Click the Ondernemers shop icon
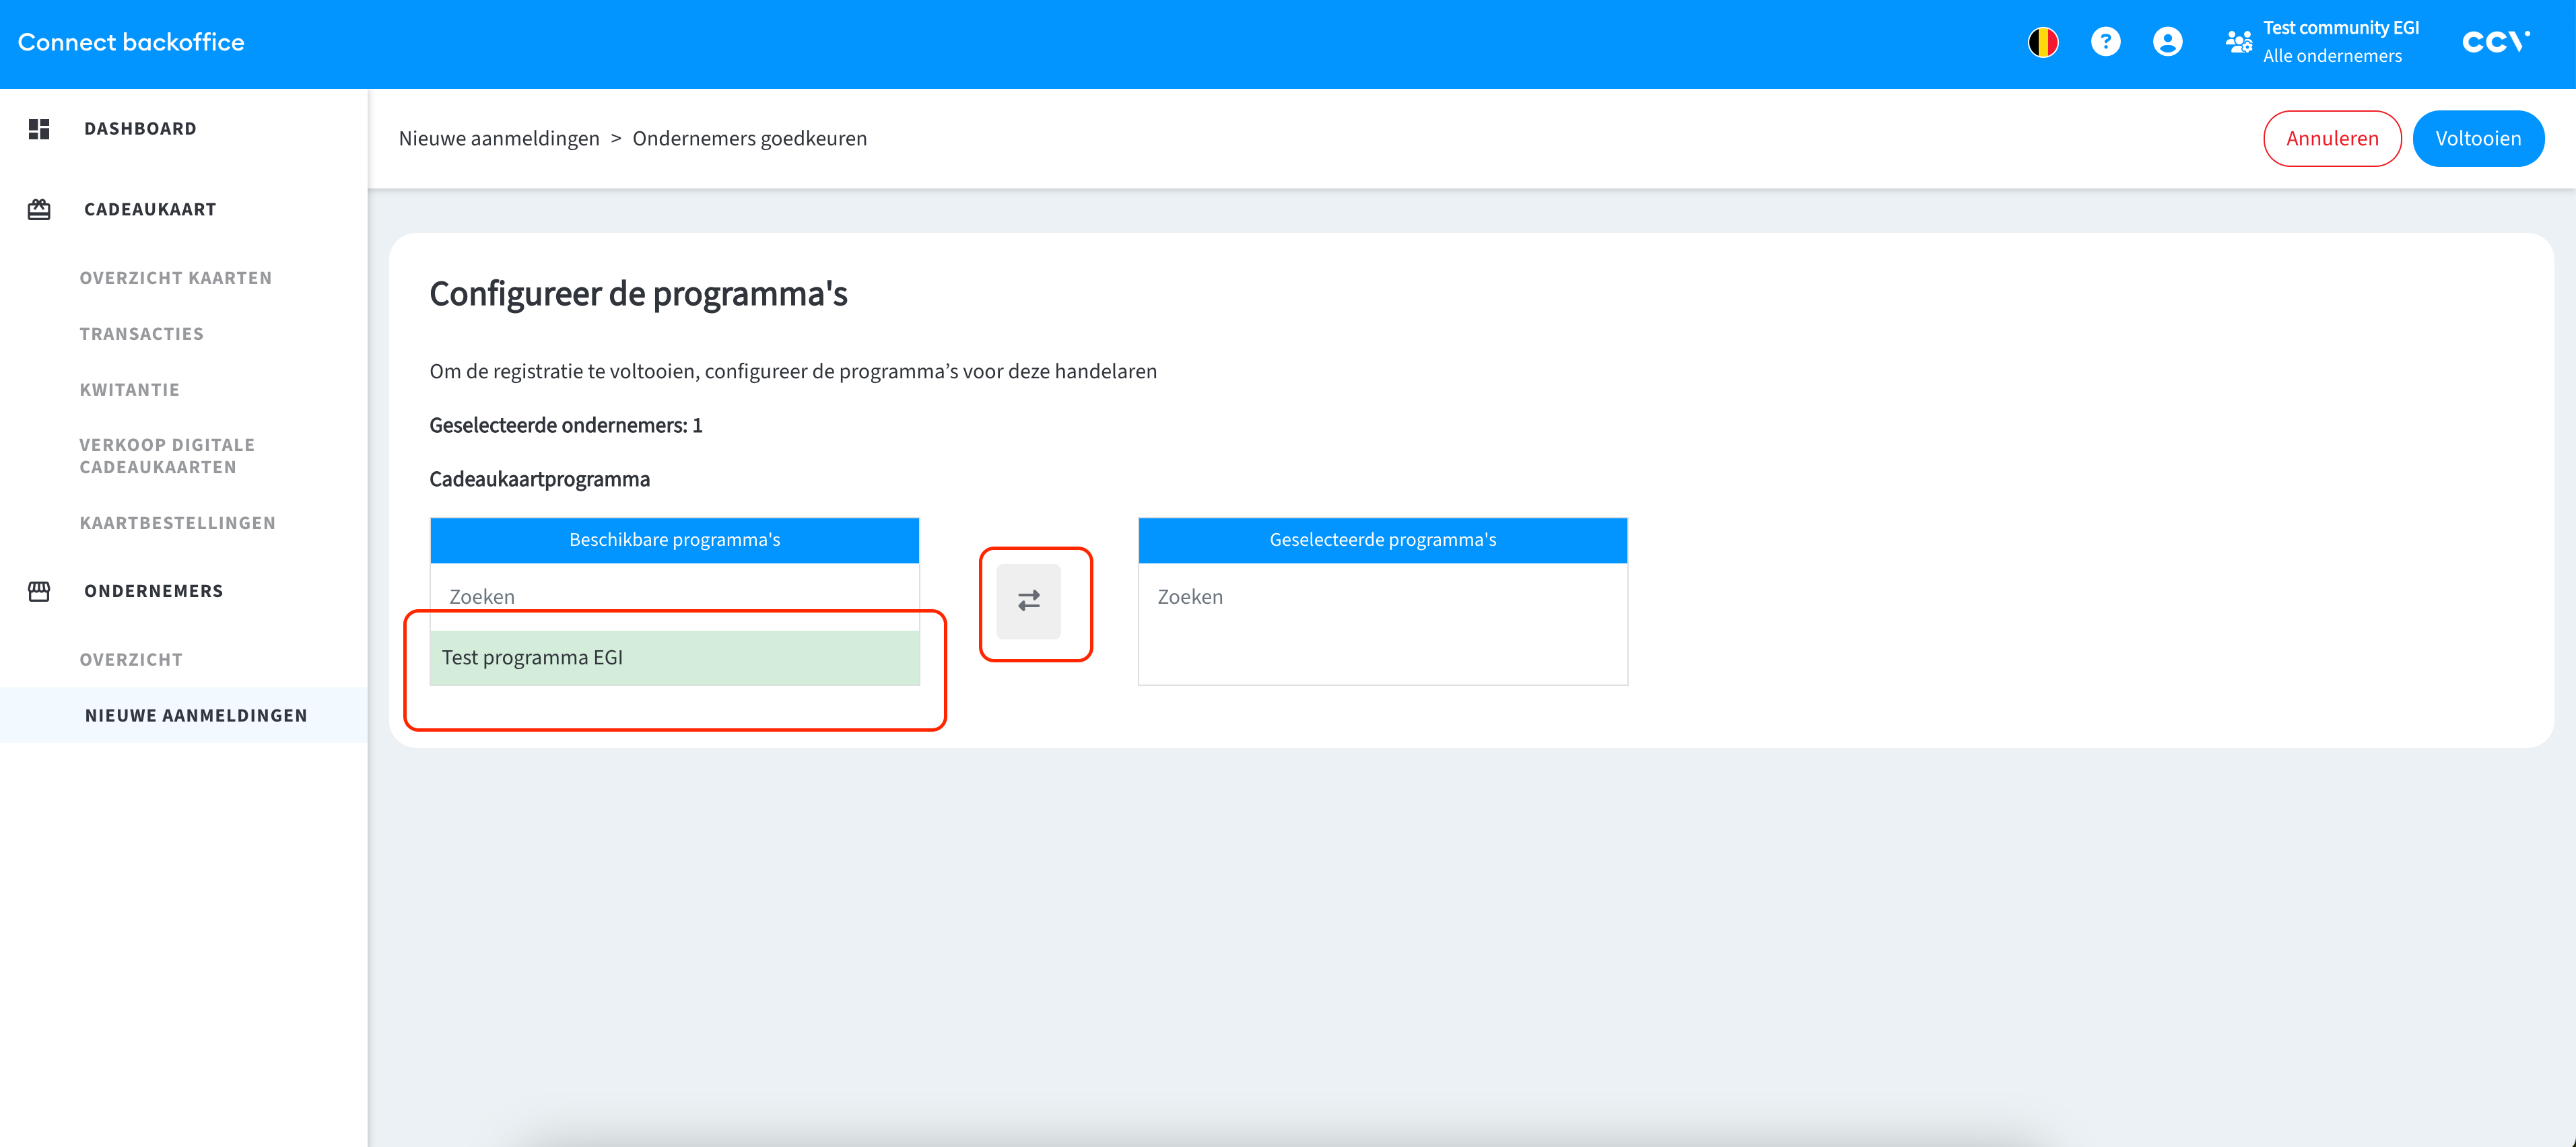Image resolution: width=2576 pixels, height=1147 pixels. (x=39, y=591)
